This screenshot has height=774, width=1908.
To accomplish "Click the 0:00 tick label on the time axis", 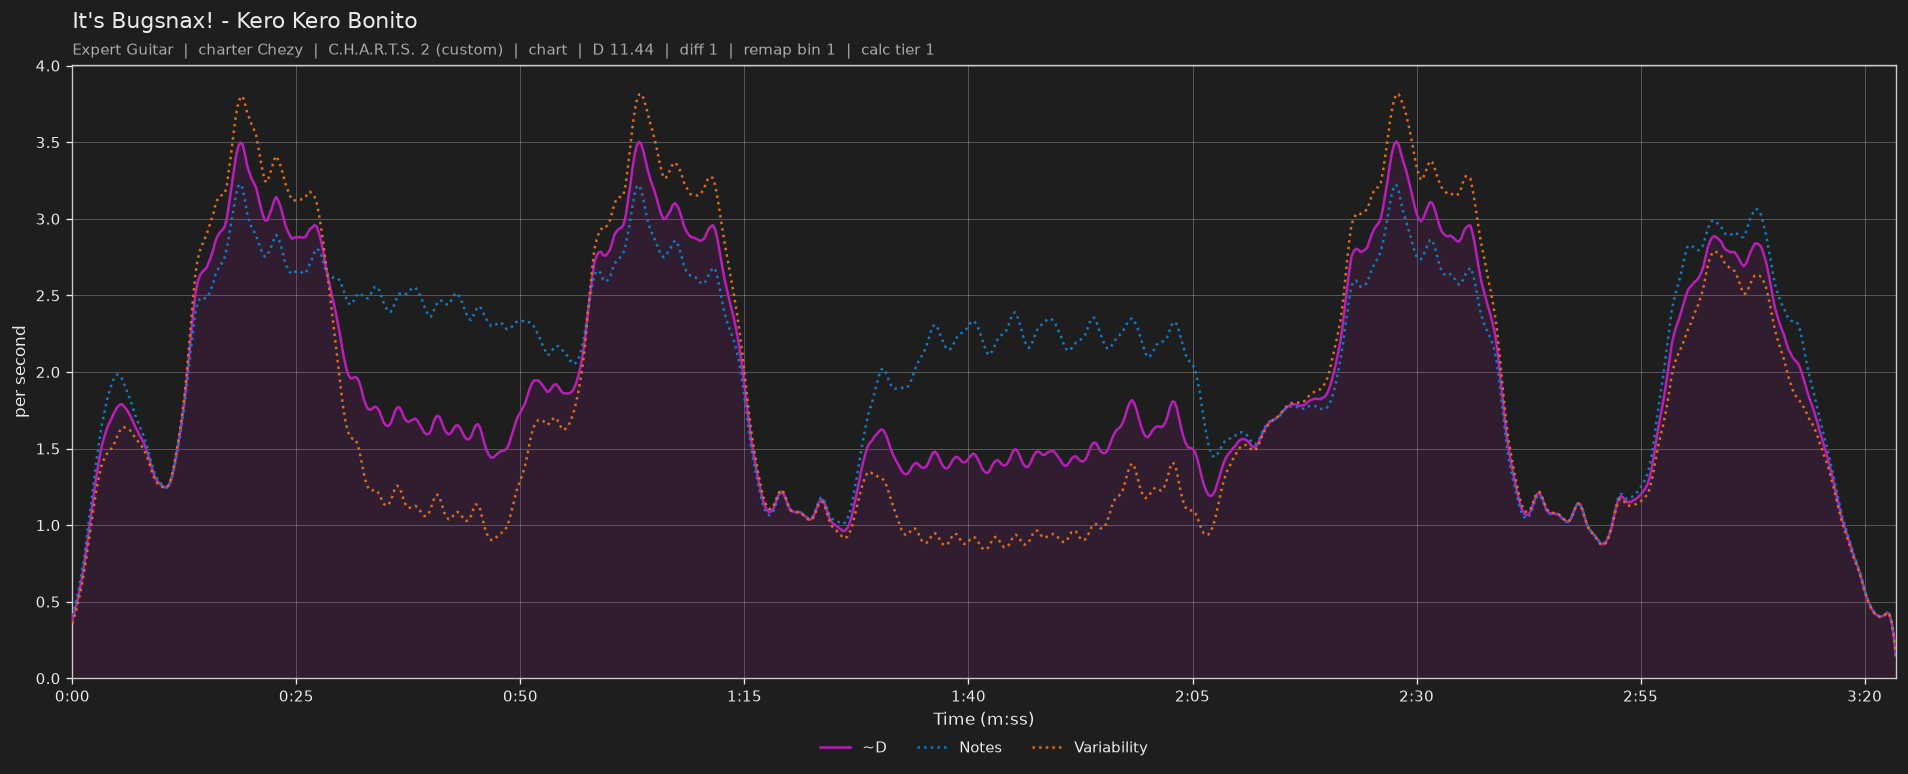I will (x=72, y=696).
